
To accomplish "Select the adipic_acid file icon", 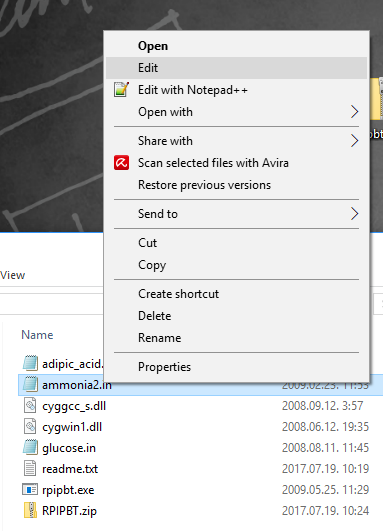I will pos(30,363).
